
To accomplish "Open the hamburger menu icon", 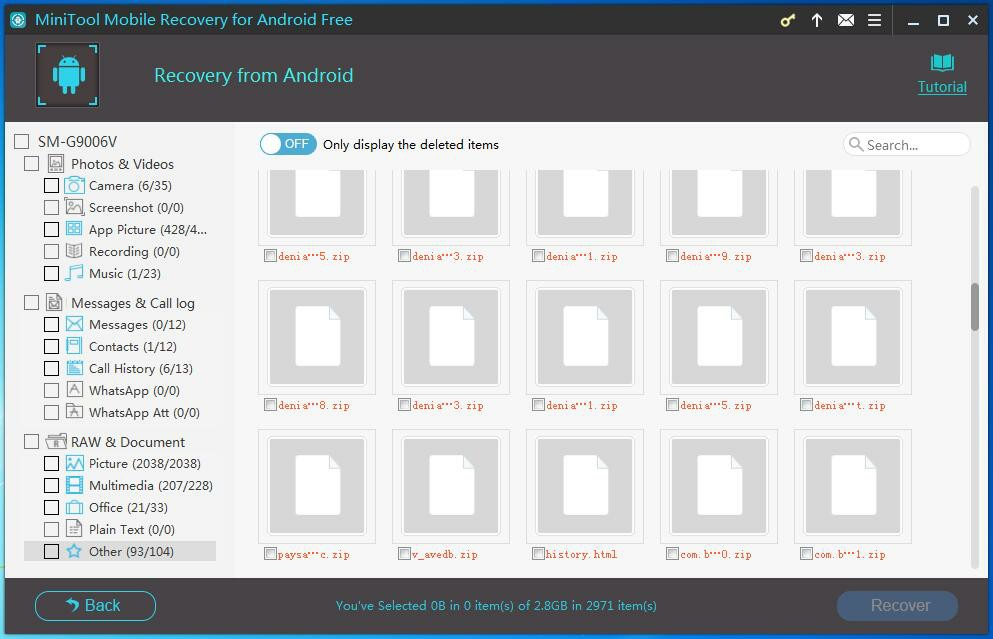I will (x=874, y=19).
